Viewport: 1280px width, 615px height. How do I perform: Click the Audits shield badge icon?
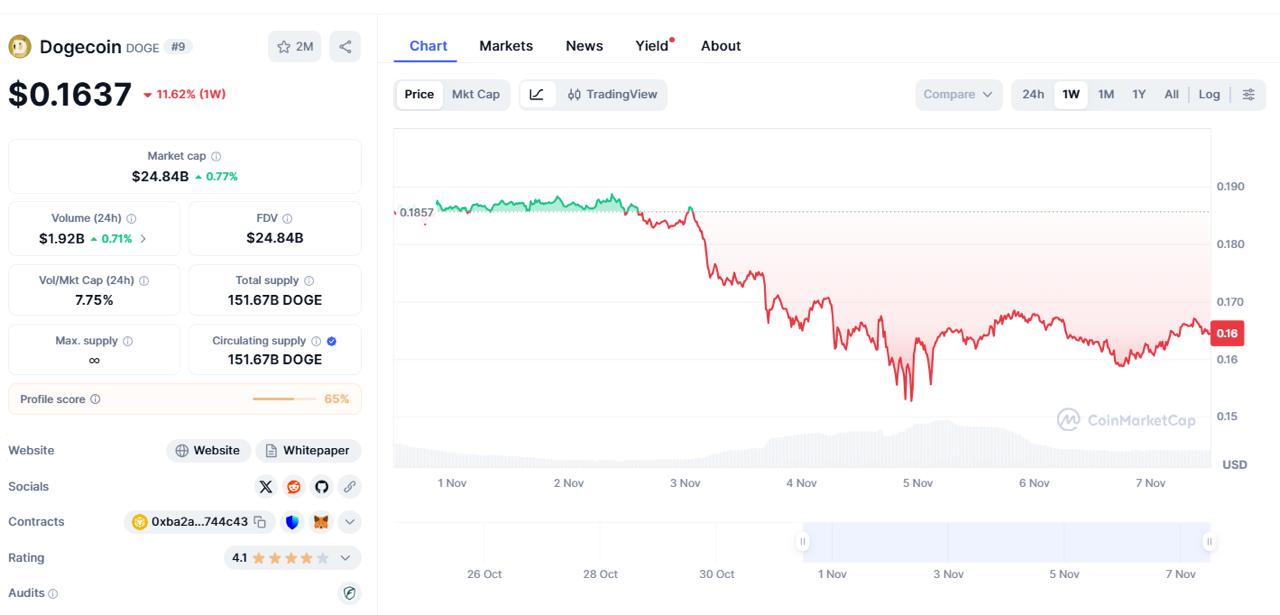[349, 593]
